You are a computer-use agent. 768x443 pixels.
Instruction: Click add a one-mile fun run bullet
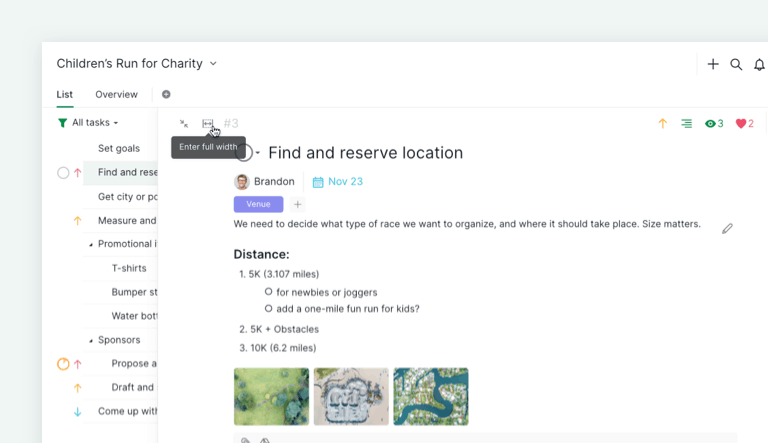[348, 309]
